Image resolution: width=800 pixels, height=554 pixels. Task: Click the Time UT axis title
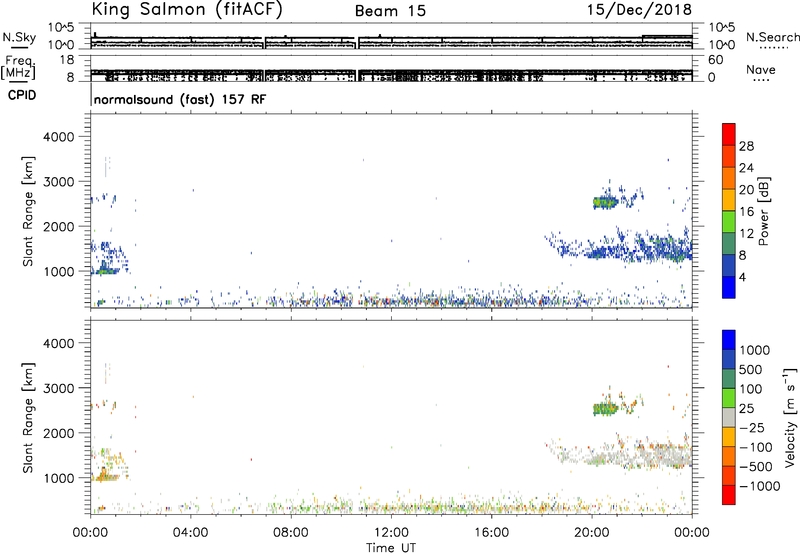[x=391, y=548]
